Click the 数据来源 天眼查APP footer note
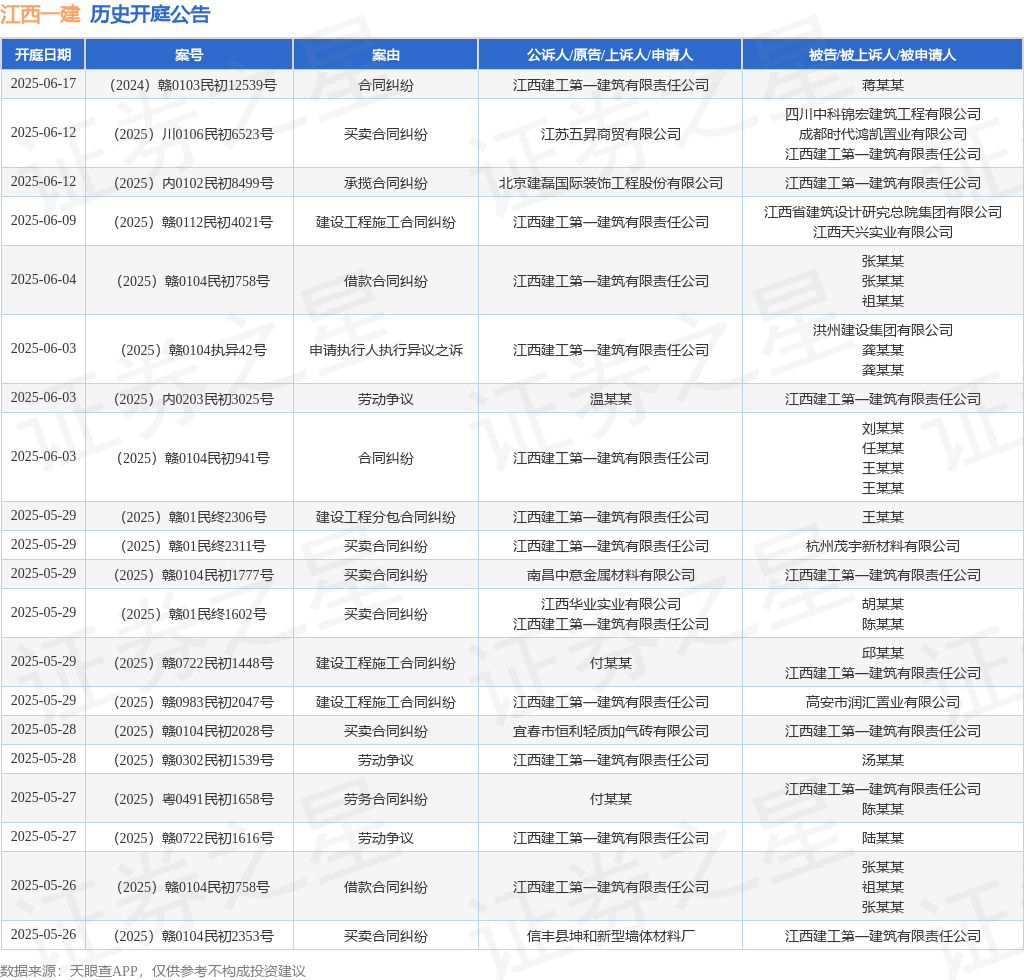Viewport: 1024px width, 980px height. 153,971
